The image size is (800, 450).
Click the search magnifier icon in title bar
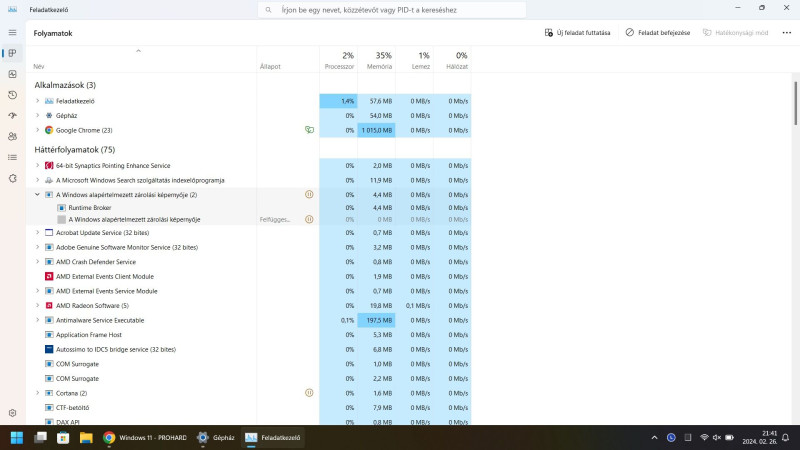[x=268, y=10]
